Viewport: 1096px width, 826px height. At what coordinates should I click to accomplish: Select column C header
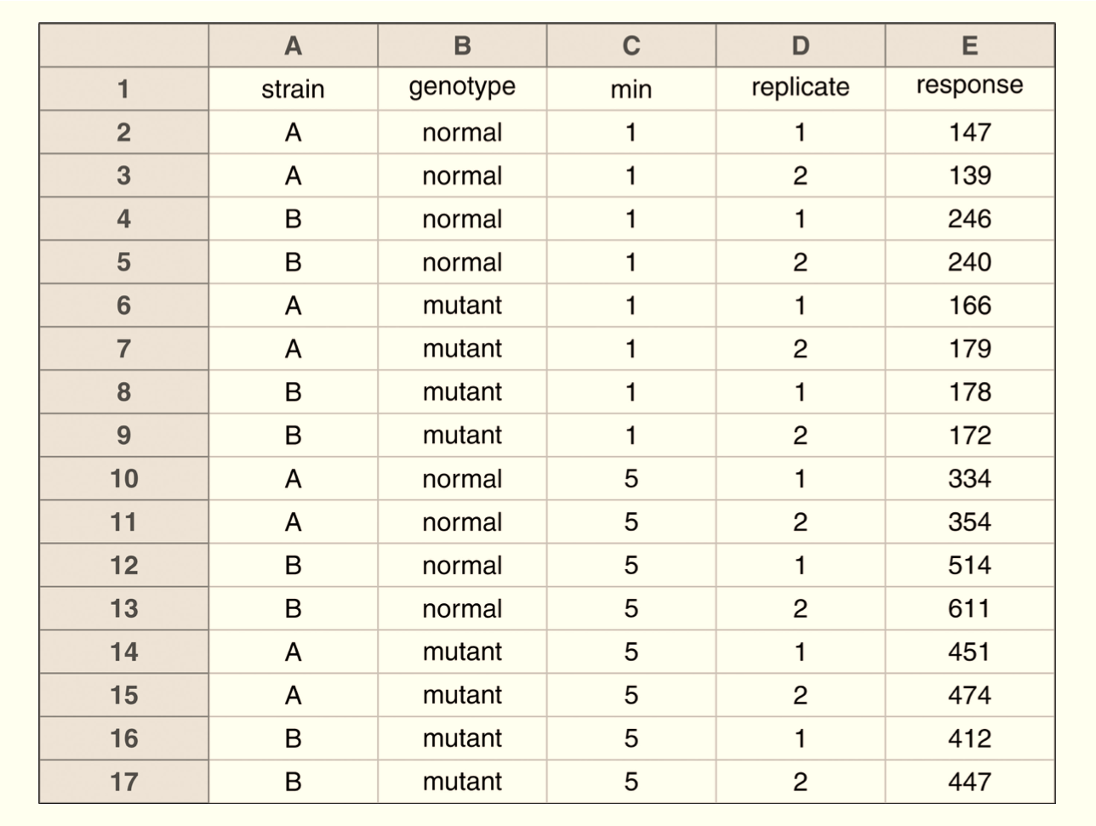click(631, 45)
